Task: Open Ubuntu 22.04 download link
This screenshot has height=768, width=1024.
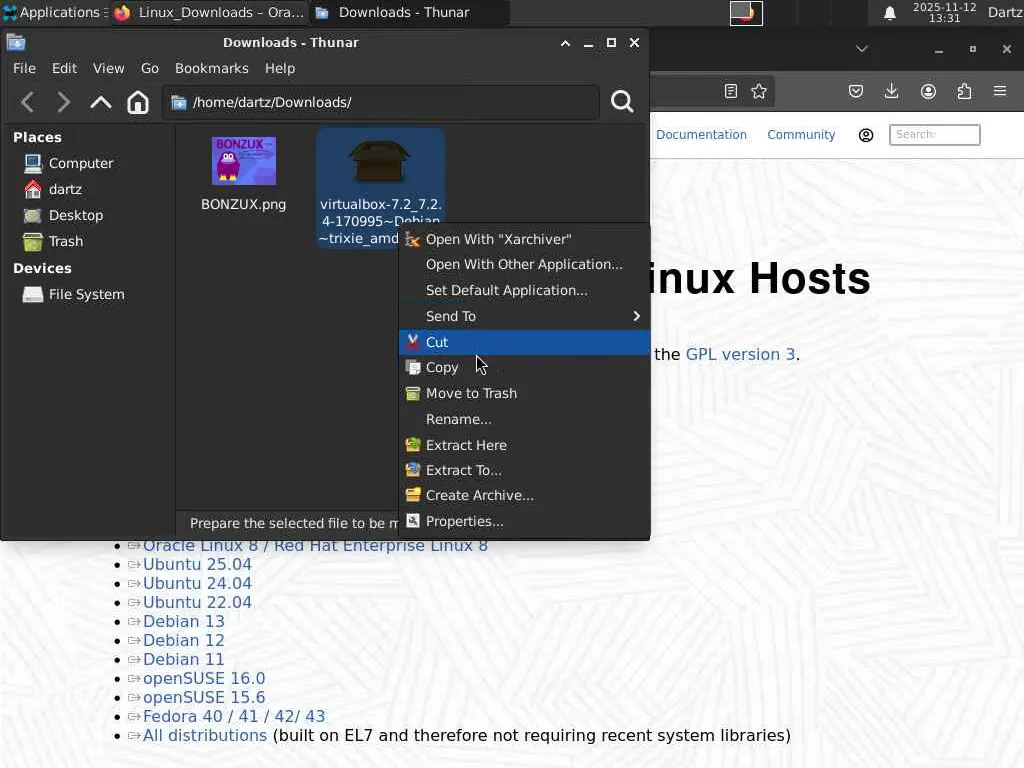Action: pos(197,603)
